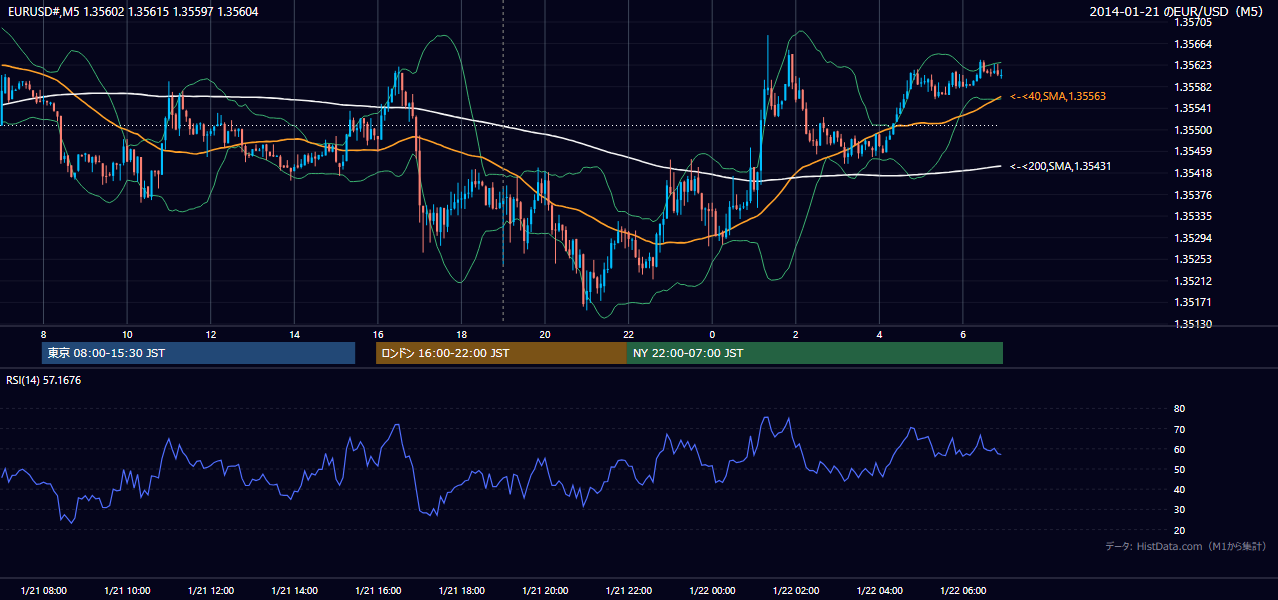Screen dimensions: 1278x600
Task: Select the 200 SMA label reading 1.35431
Action: click(1061, 166)
